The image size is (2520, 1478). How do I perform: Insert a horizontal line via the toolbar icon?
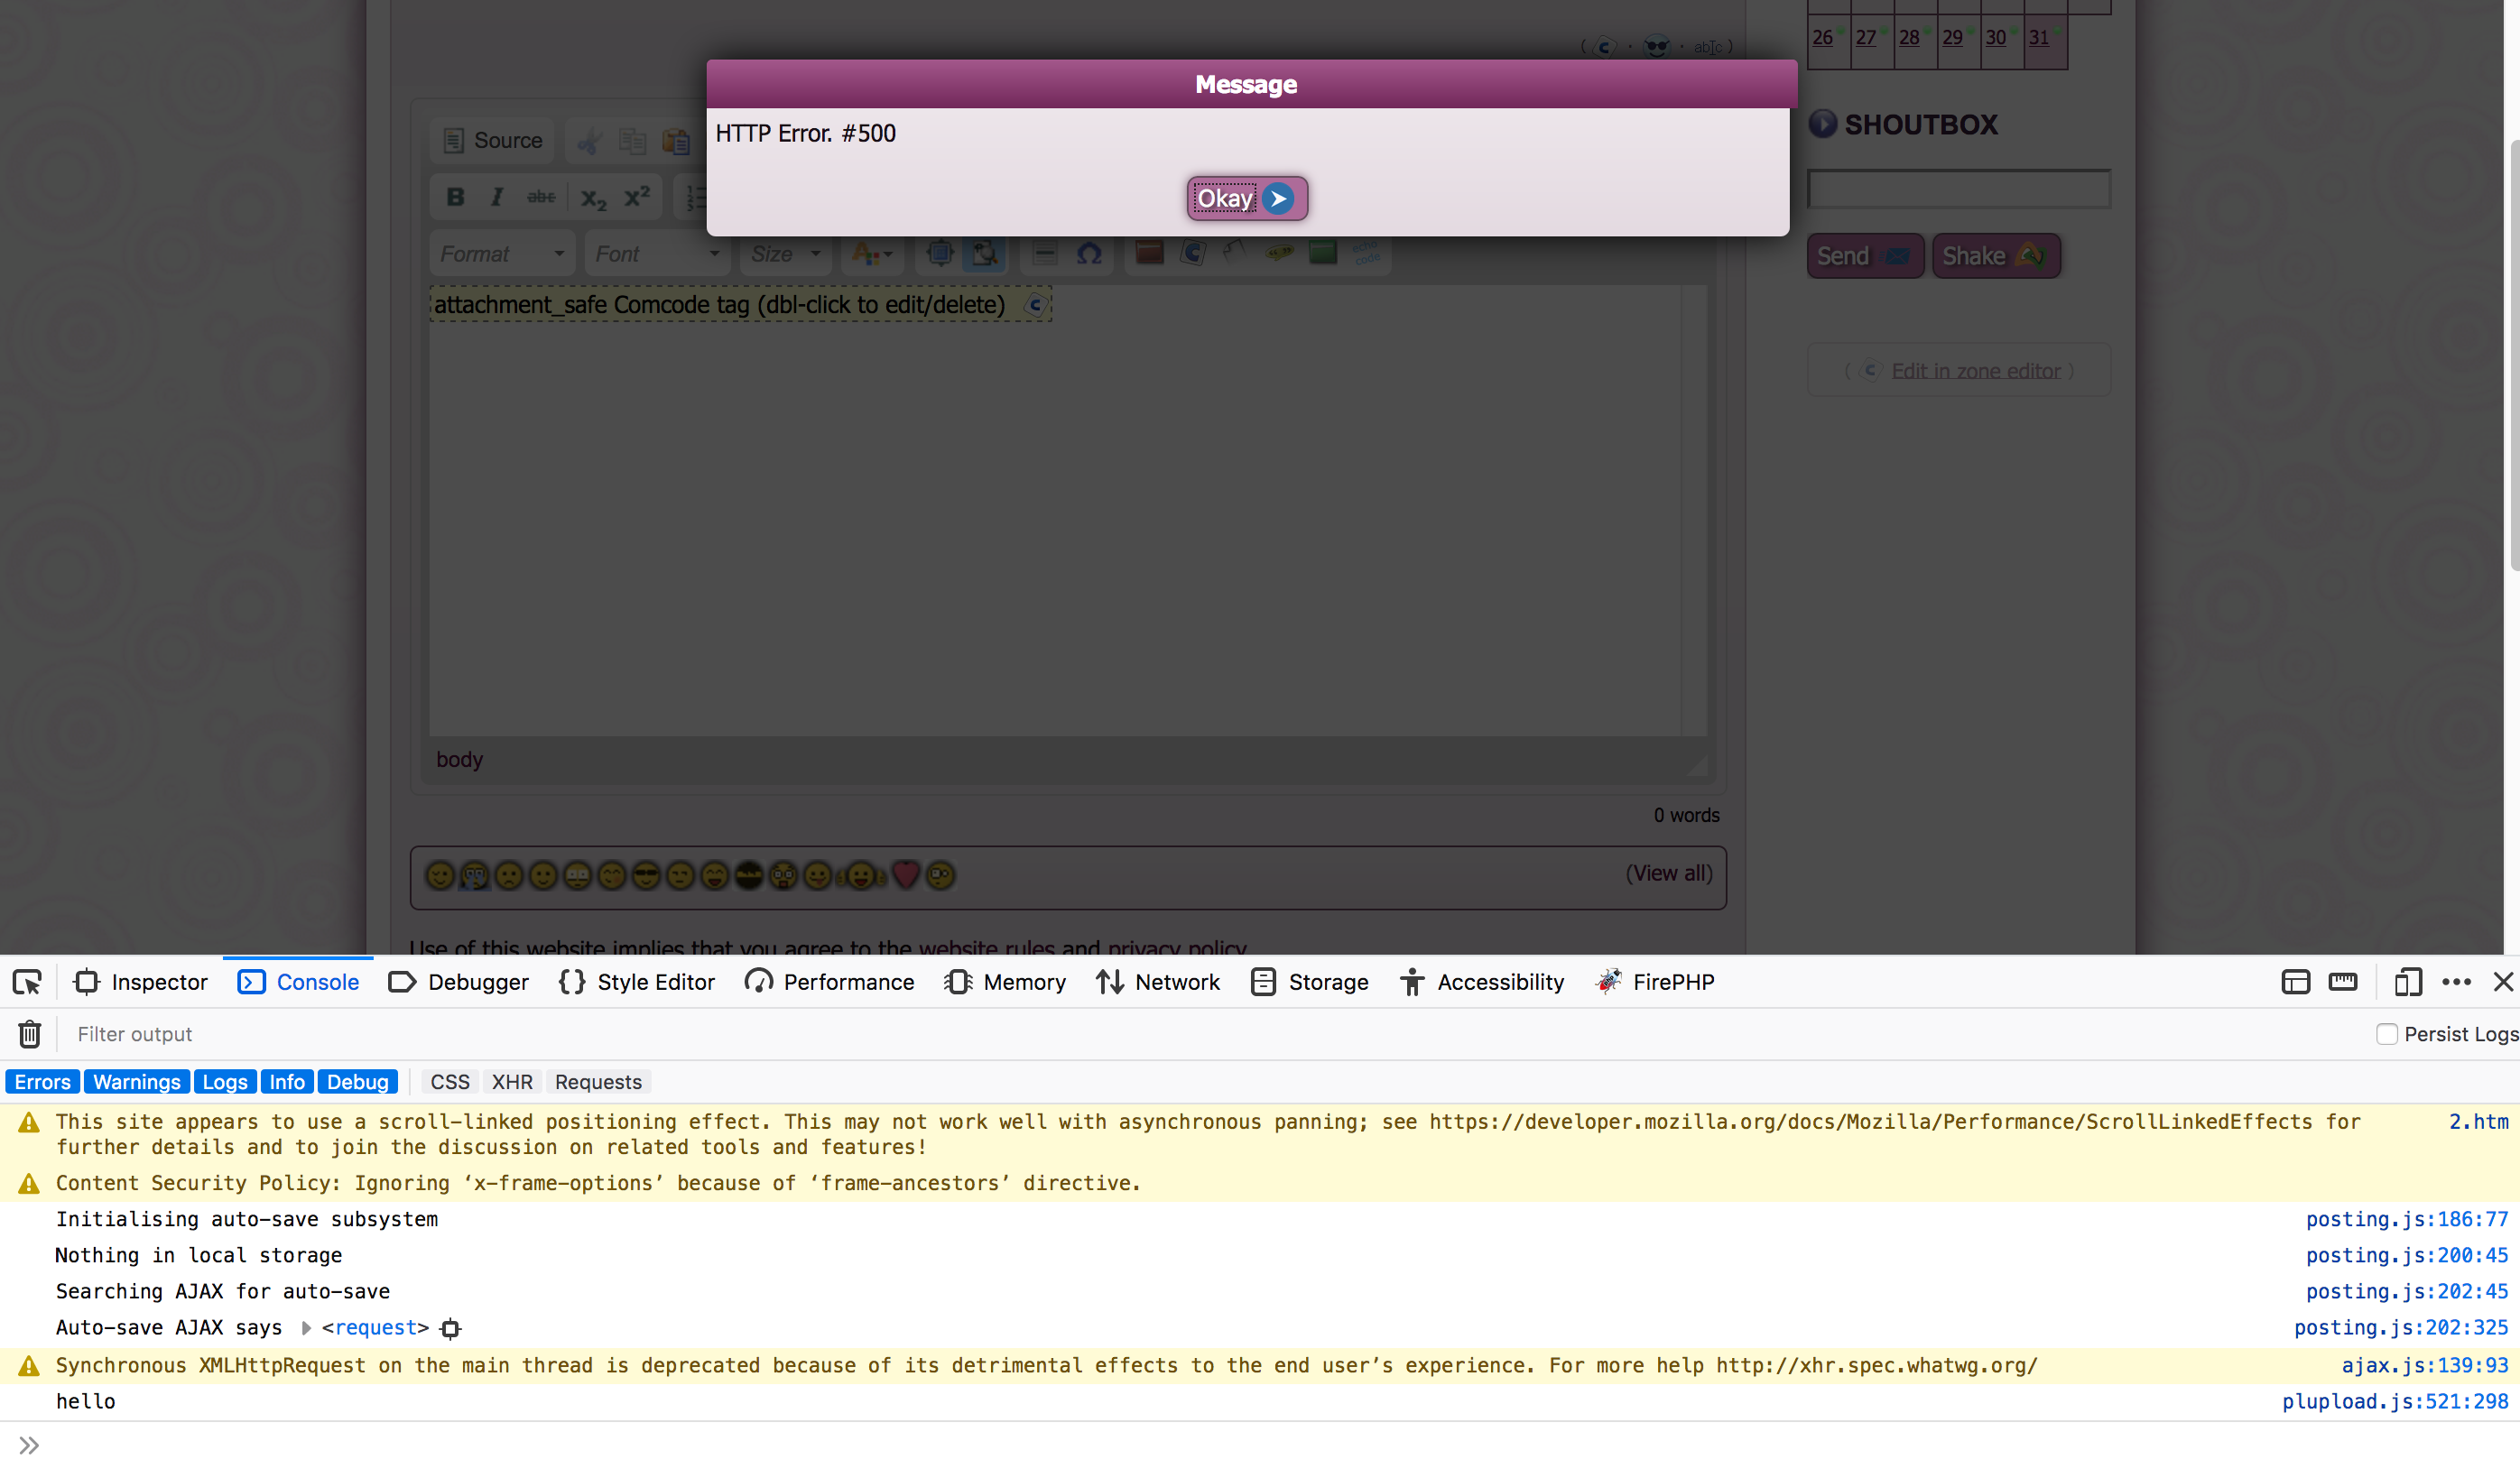click(x=1045, y=253)
